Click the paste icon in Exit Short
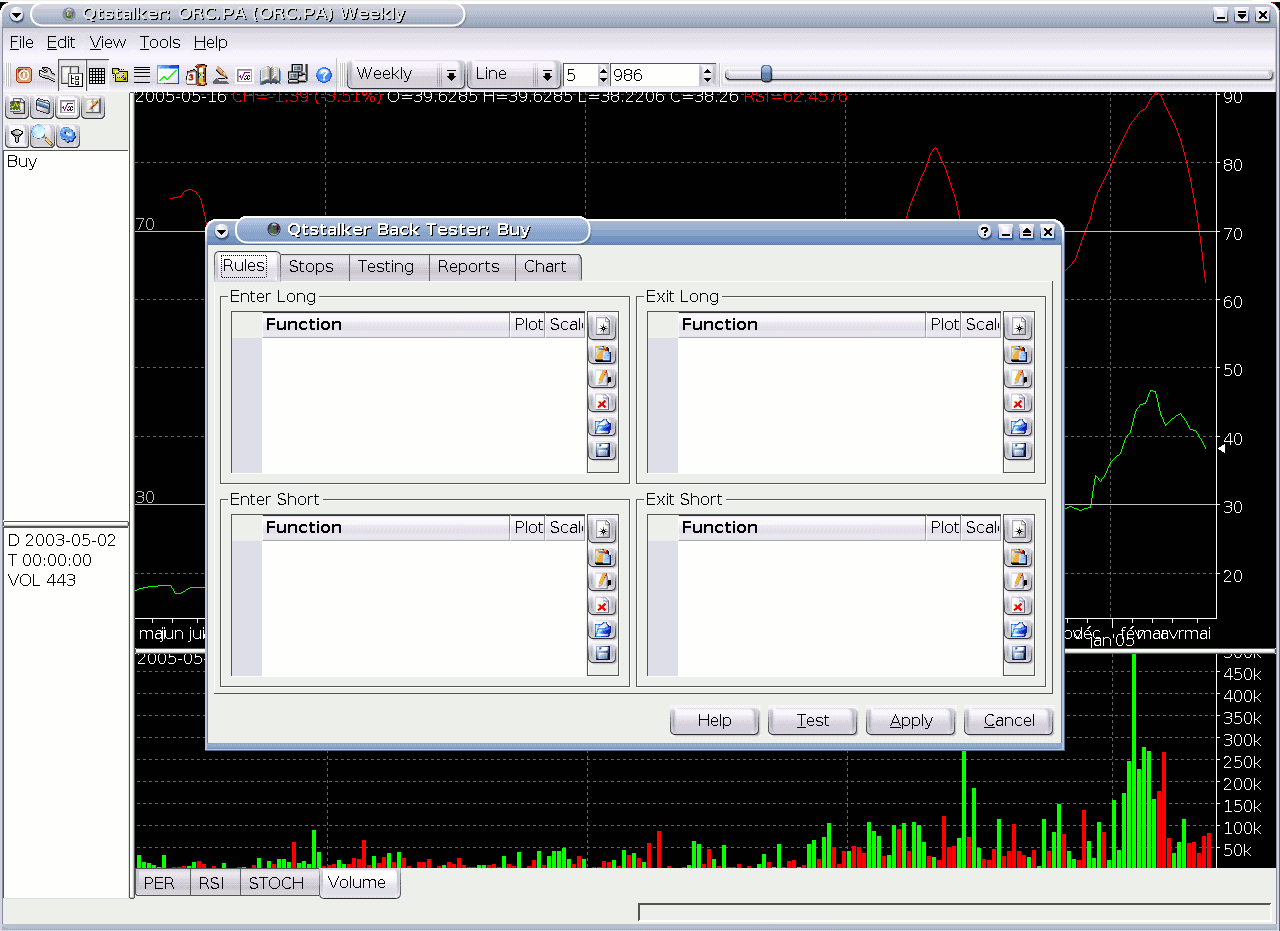The width and height of the screenshot is (1280, 931). [x=1018, y=556]
